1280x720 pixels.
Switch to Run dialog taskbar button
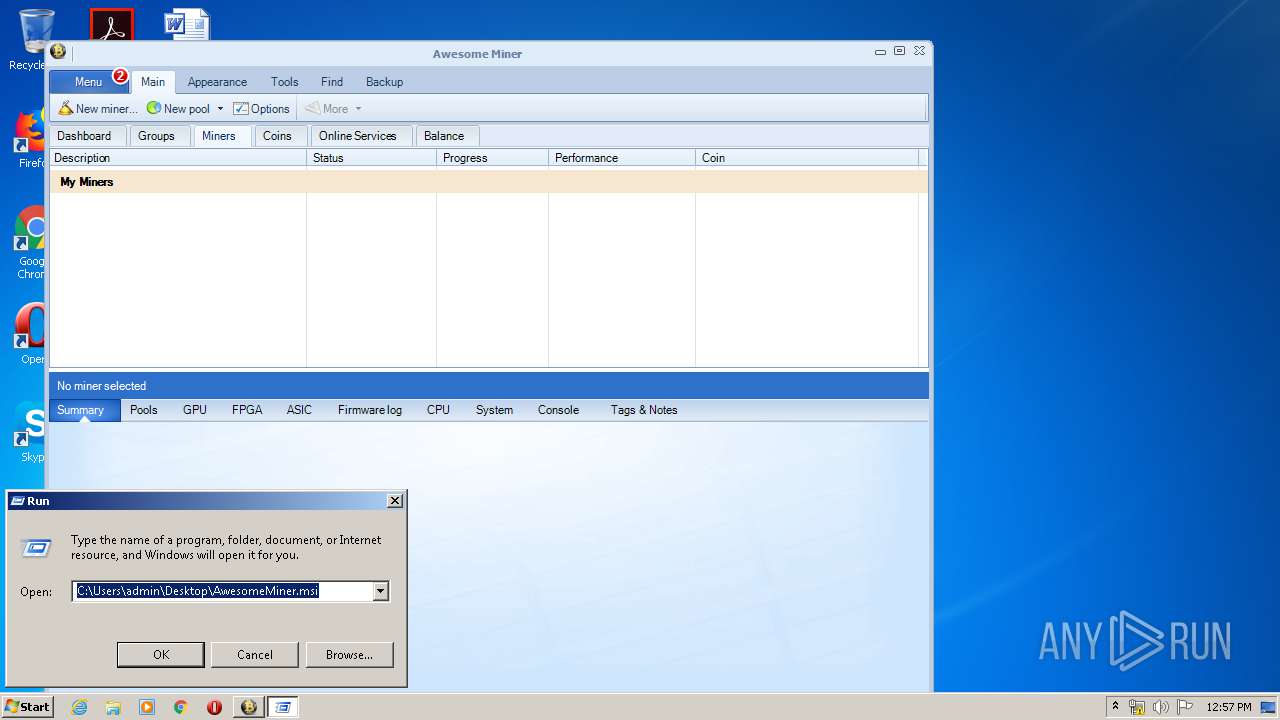click(x=283, y=707)
